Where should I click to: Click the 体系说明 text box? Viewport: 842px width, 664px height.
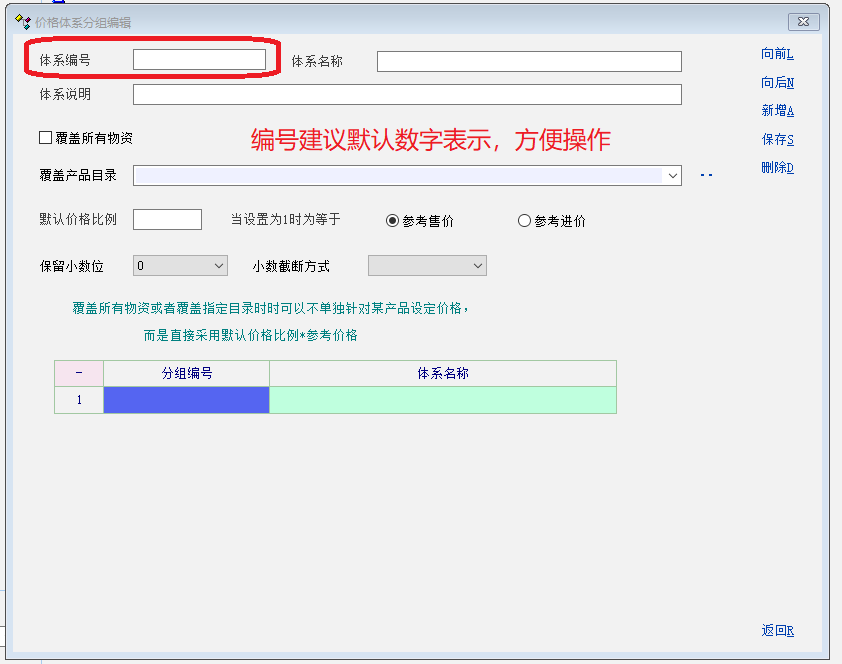tap(406, 95)
